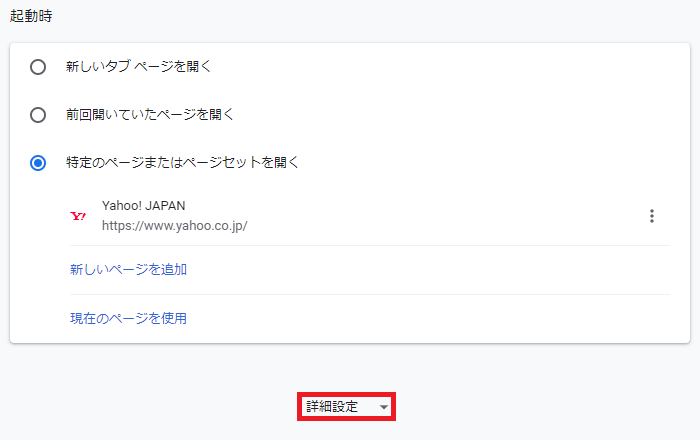Click the 起動時 section heading
This screenshot has height=440, width=700.
pyautogui.click(x=31, y=16)
